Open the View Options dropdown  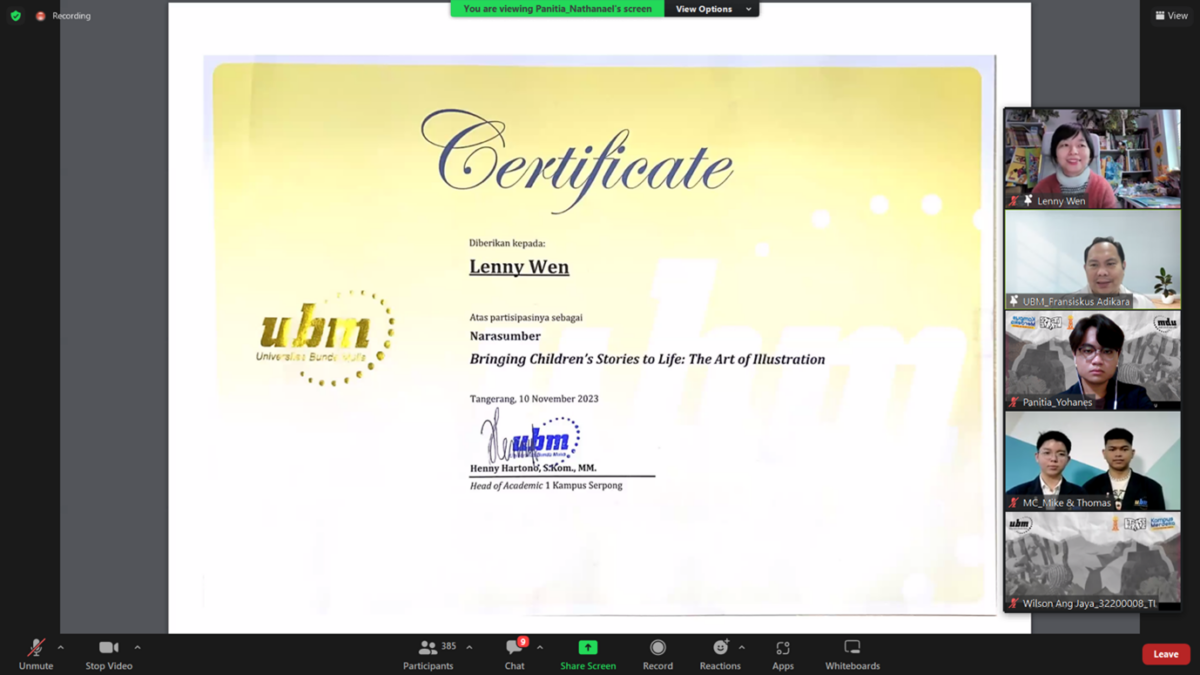point(711,9)
